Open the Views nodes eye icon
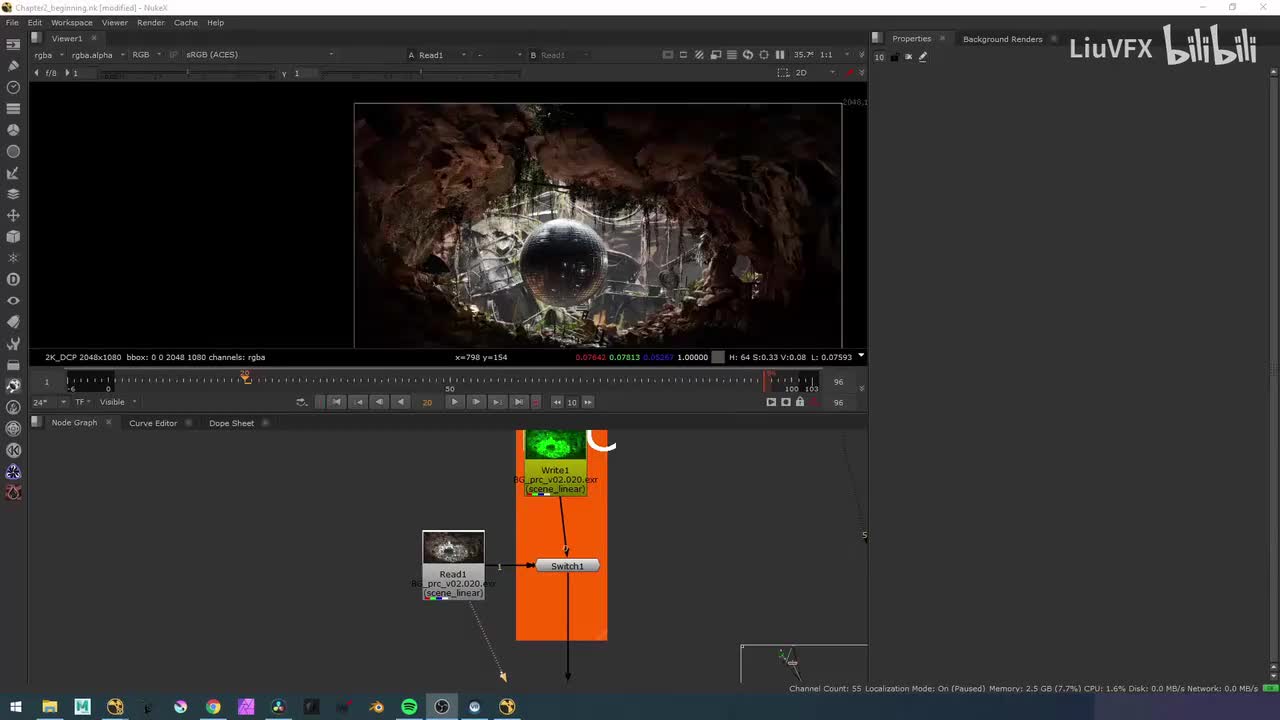The width and height of the screenshot is (1280, 720). point(13,301)
